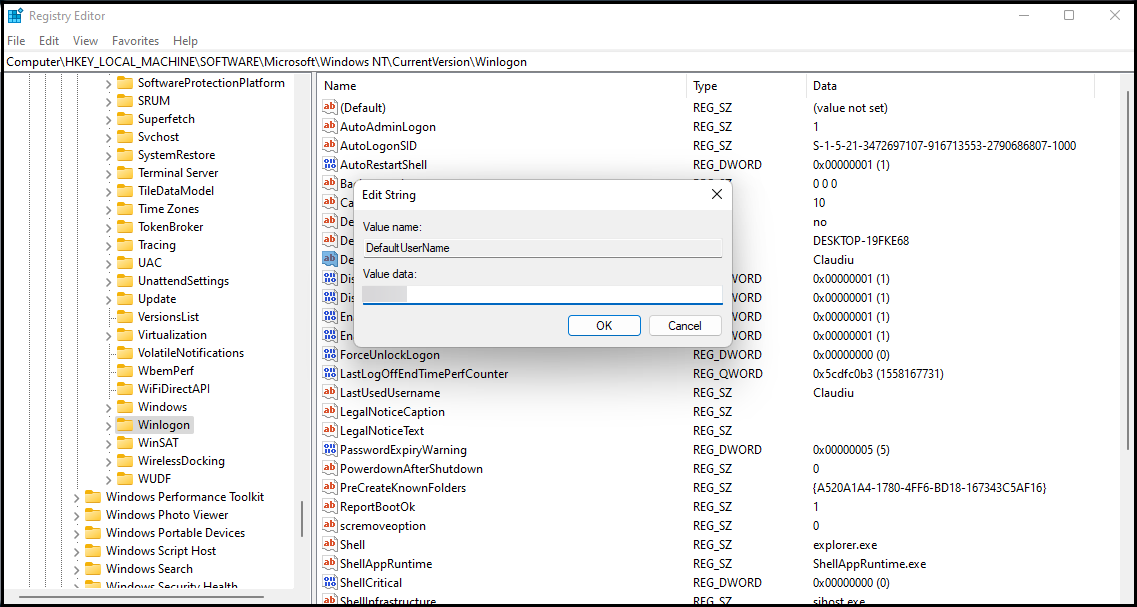This screenshot has height=607, width=1137.
Task: Confirm the Edit String dialog with OK
Action: coord(604,326)
